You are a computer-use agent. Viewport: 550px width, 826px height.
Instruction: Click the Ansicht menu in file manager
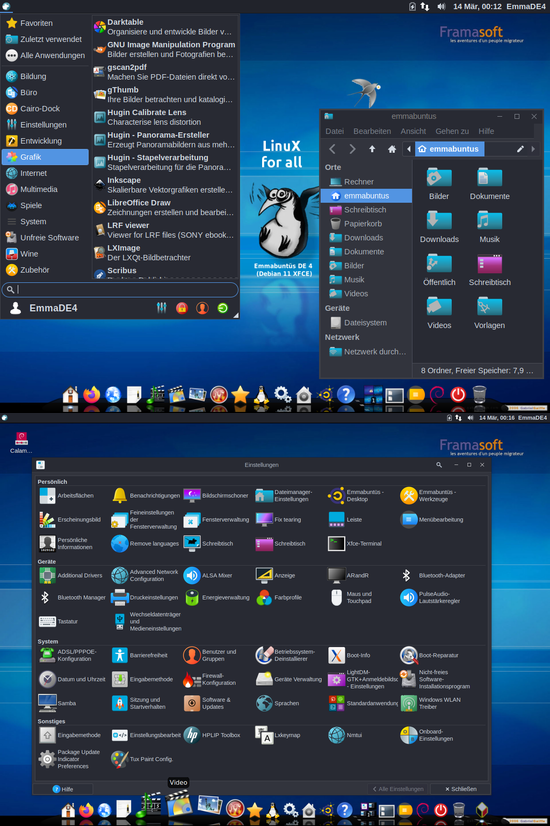point(413,131)
